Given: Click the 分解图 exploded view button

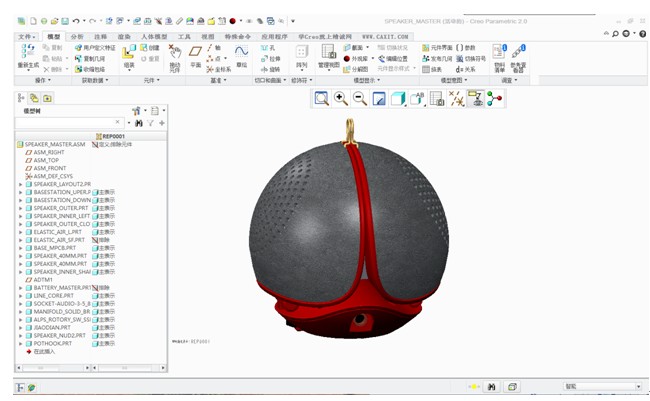Looking at the screenshot, I should [356, 69].
